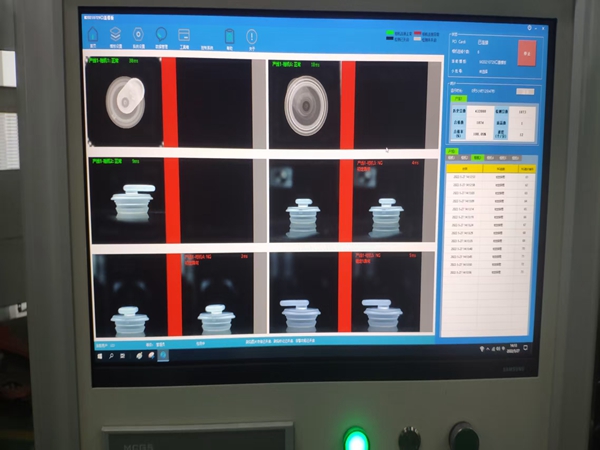Click the search icon on the taskbar
The width and height of the screenshot is (600, 450).
(110, 354)
